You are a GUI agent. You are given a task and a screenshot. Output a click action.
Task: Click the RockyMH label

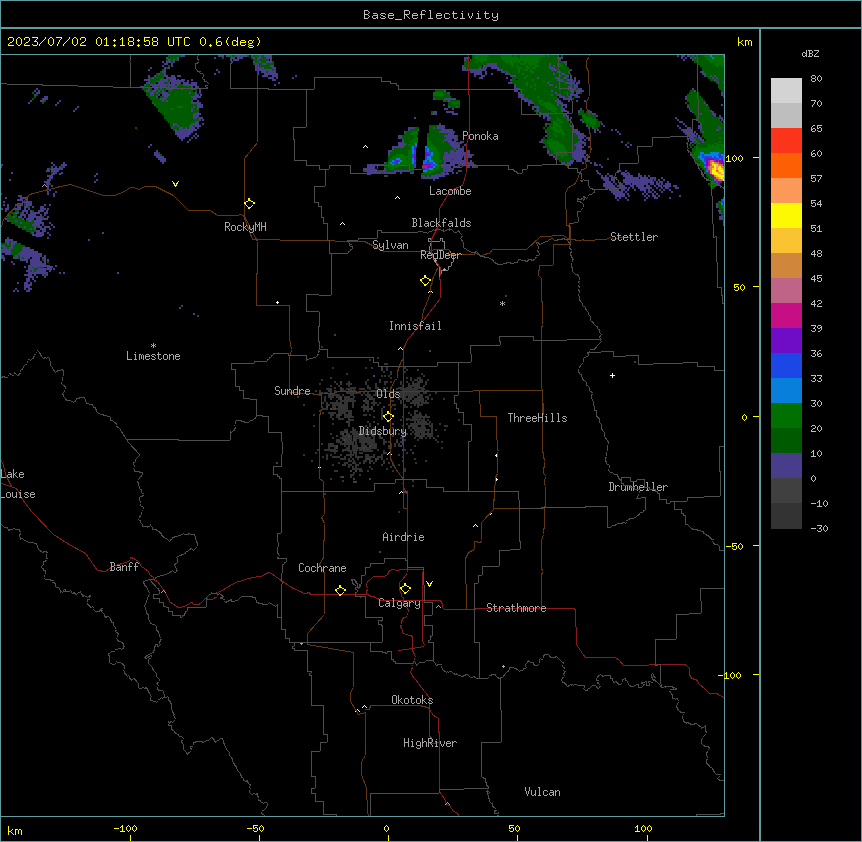pyautogui.click(x=245, y=227)
